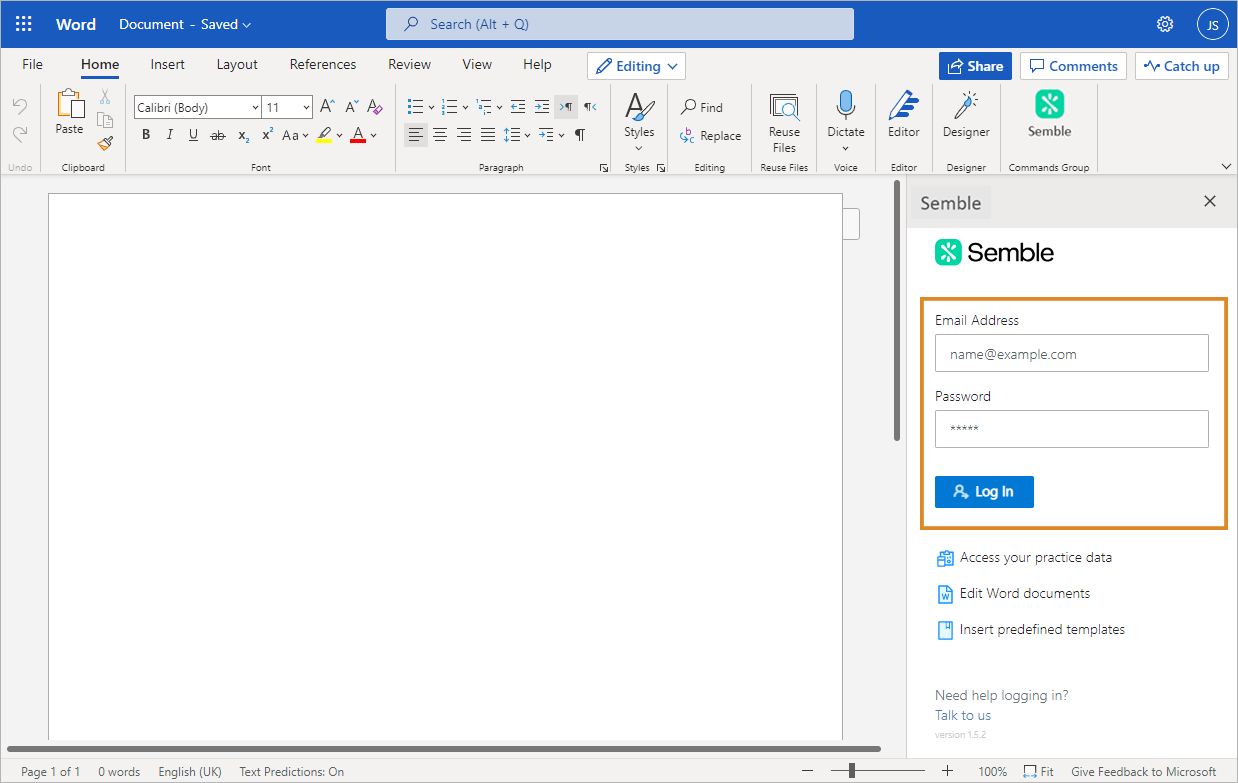1238x783 pixels.
Task: Click the Redo arrow
Action: pos(19,133)
